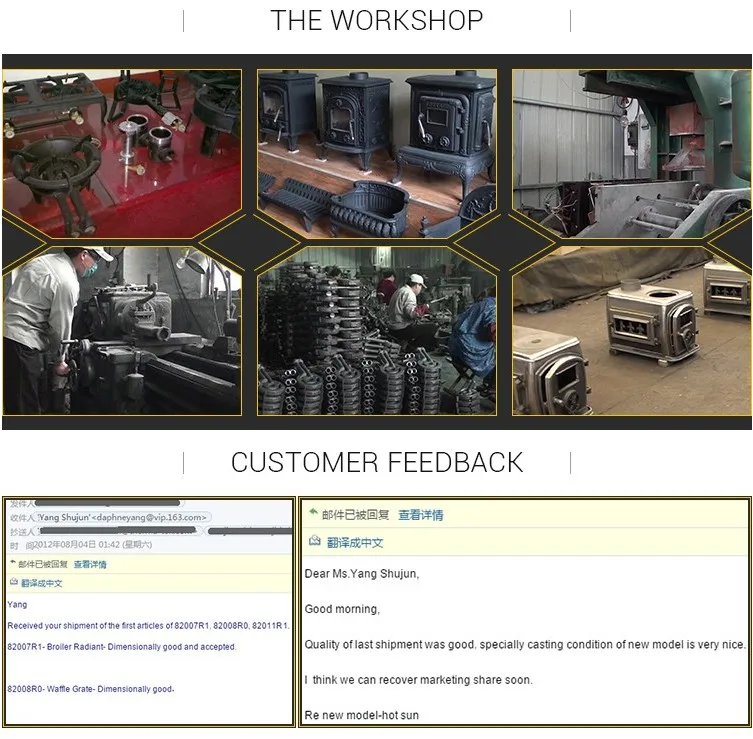
Task: Click the reply arrow icon in right email
Action: [313, 514]
